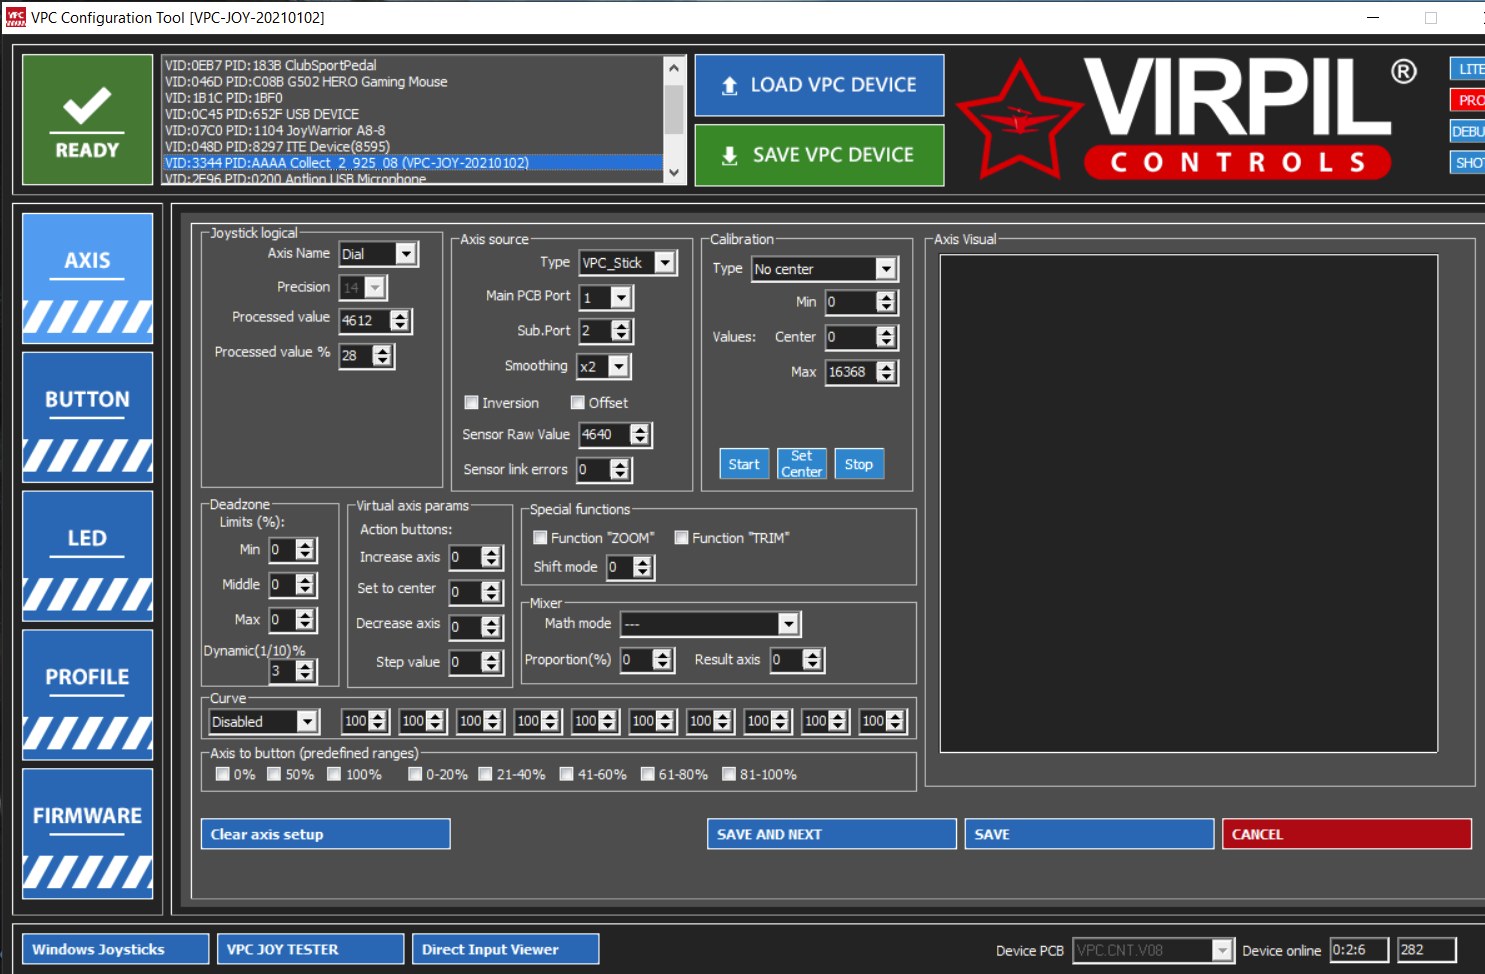Check the 81-100% range box
Viewport: 1485px width, 974px height.
[729, 774]
